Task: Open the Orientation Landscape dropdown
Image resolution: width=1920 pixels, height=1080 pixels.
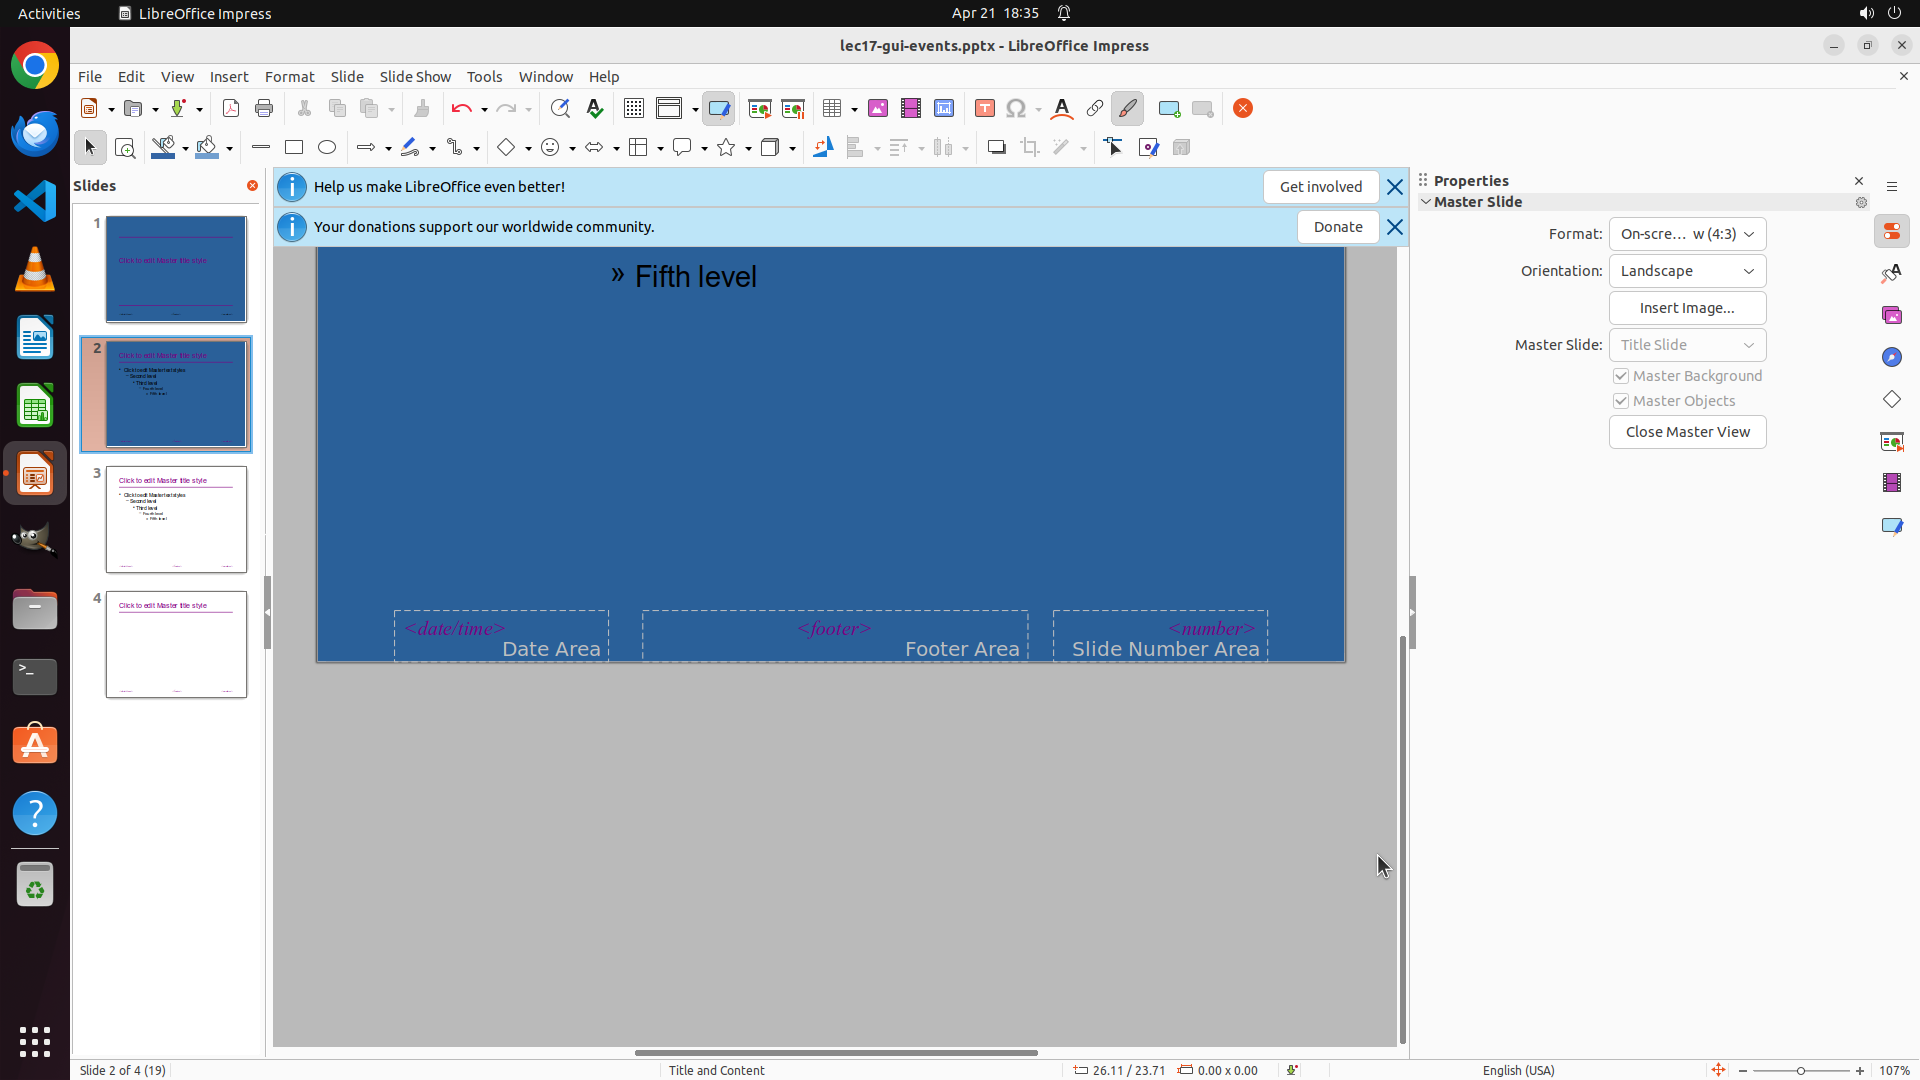Action: pos(1687,271)
